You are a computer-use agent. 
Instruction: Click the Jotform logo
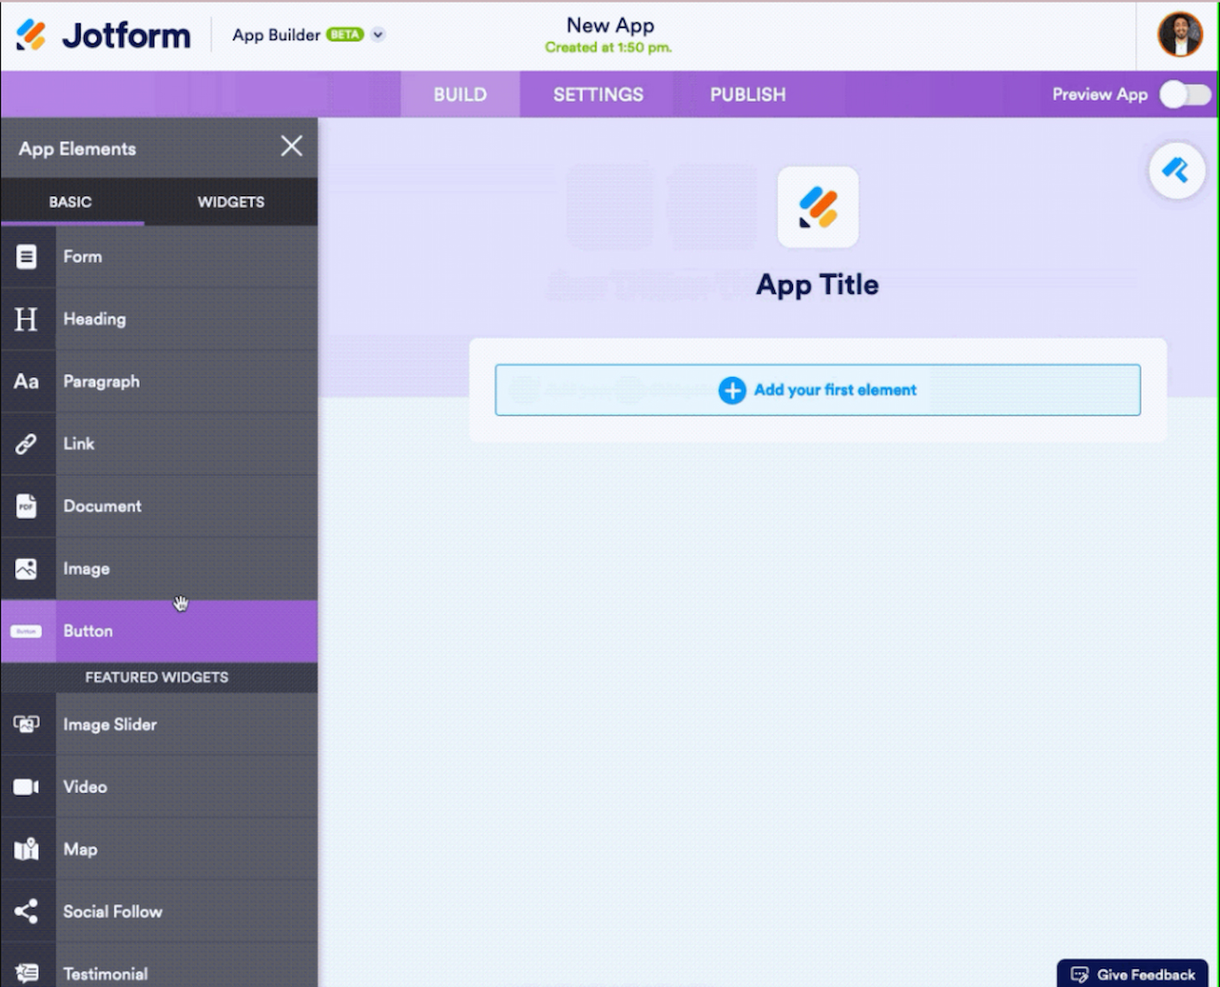[103, 34]
